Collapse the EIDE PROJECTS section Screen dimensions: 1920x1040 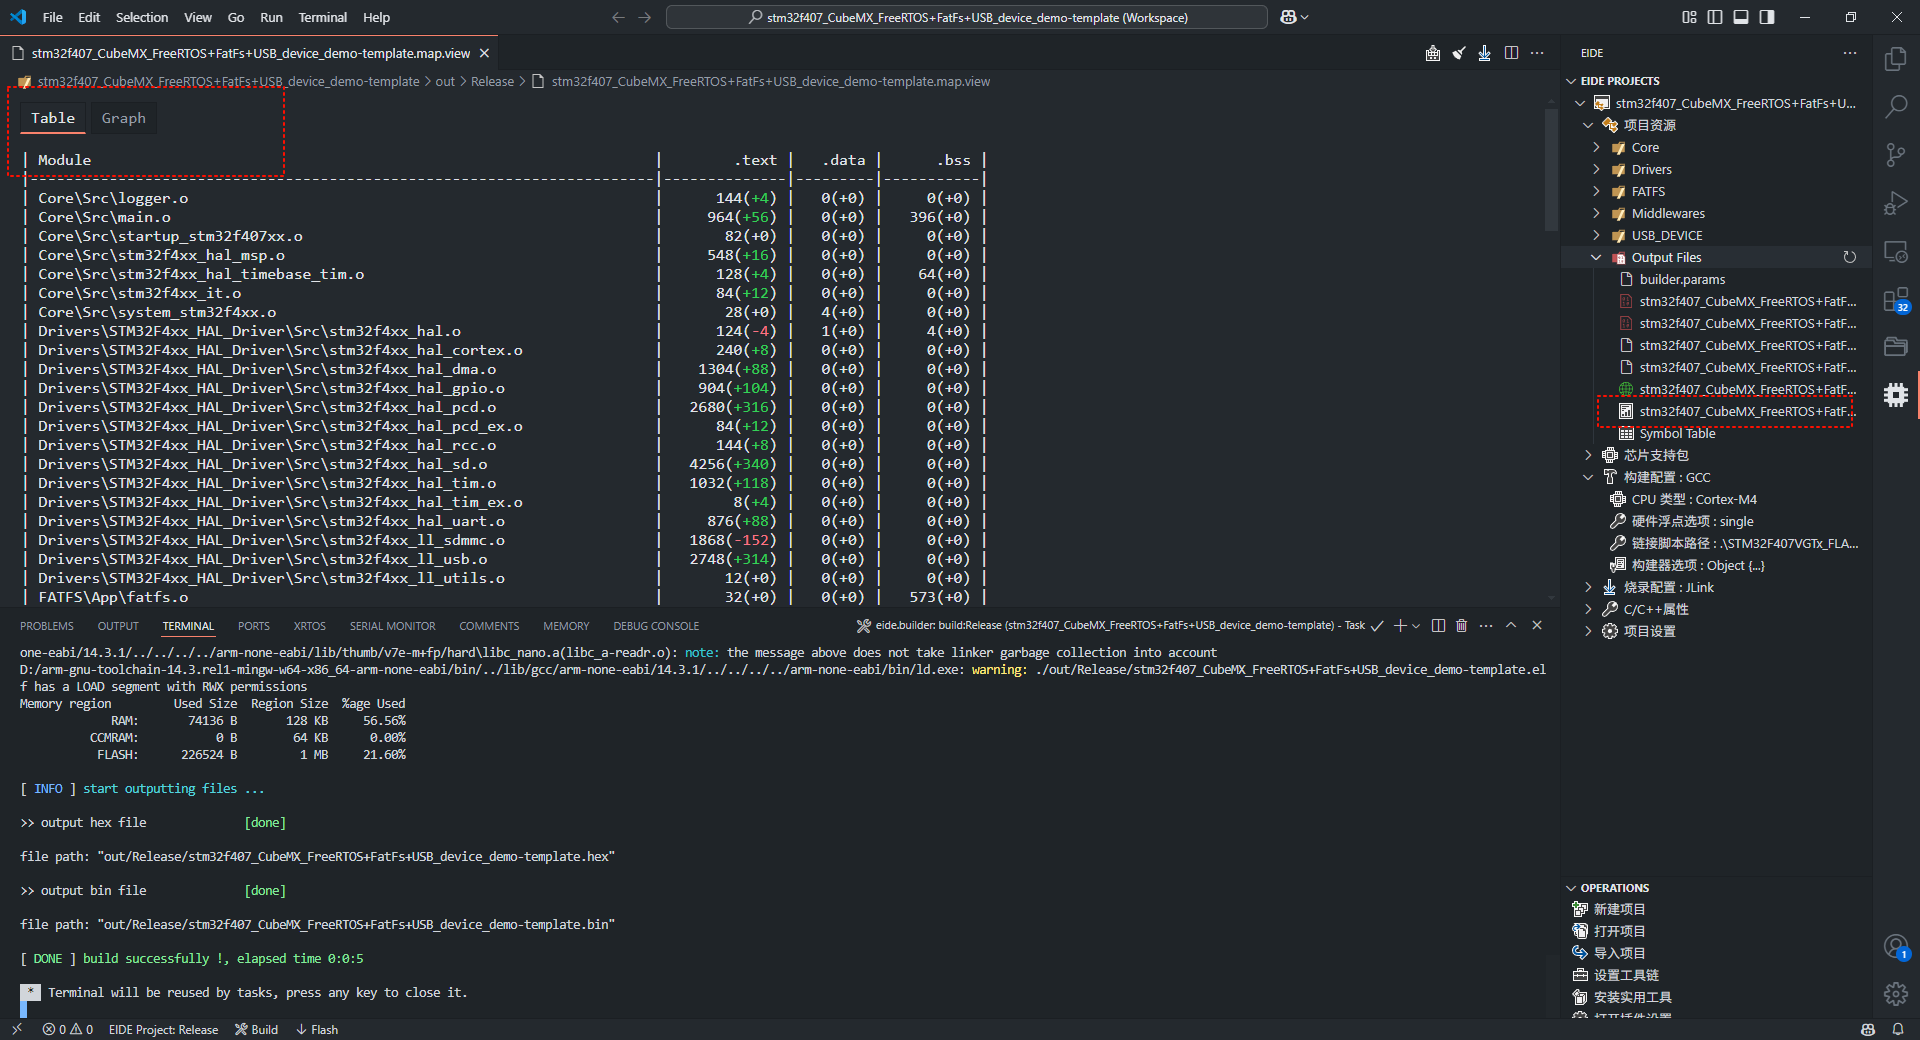1571,81
